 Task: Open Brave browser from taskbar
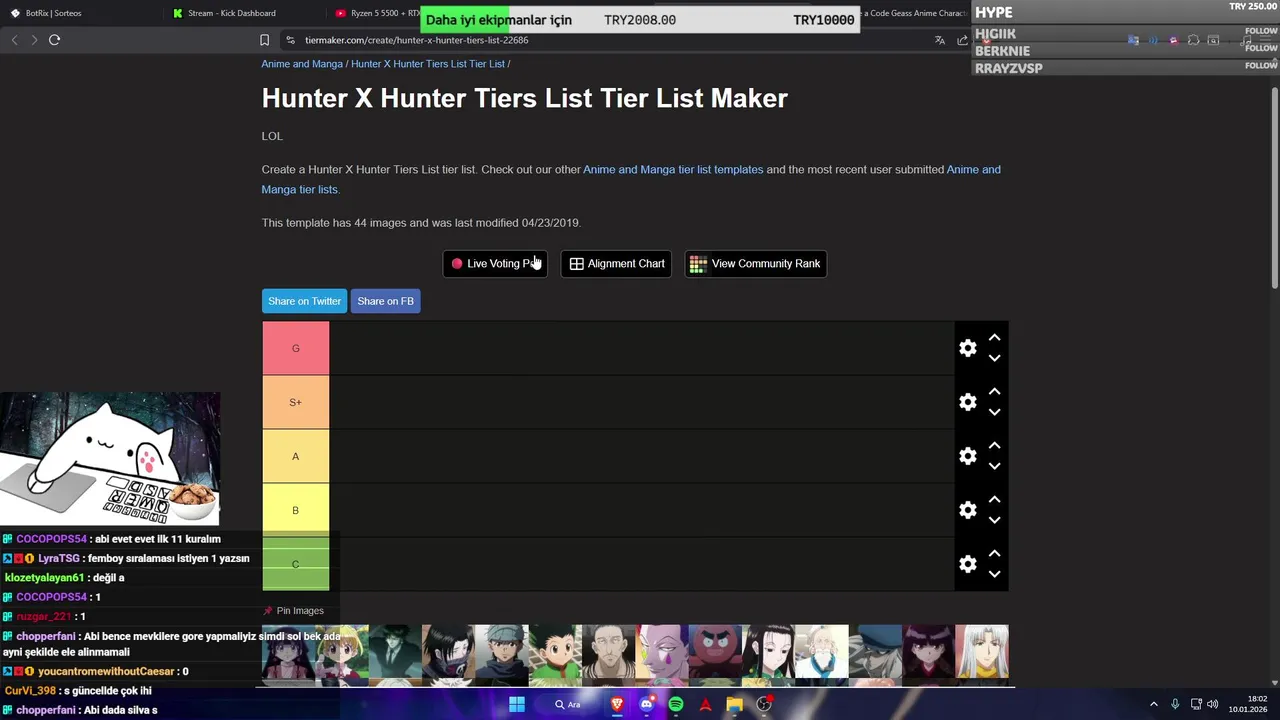click(617, 704)
